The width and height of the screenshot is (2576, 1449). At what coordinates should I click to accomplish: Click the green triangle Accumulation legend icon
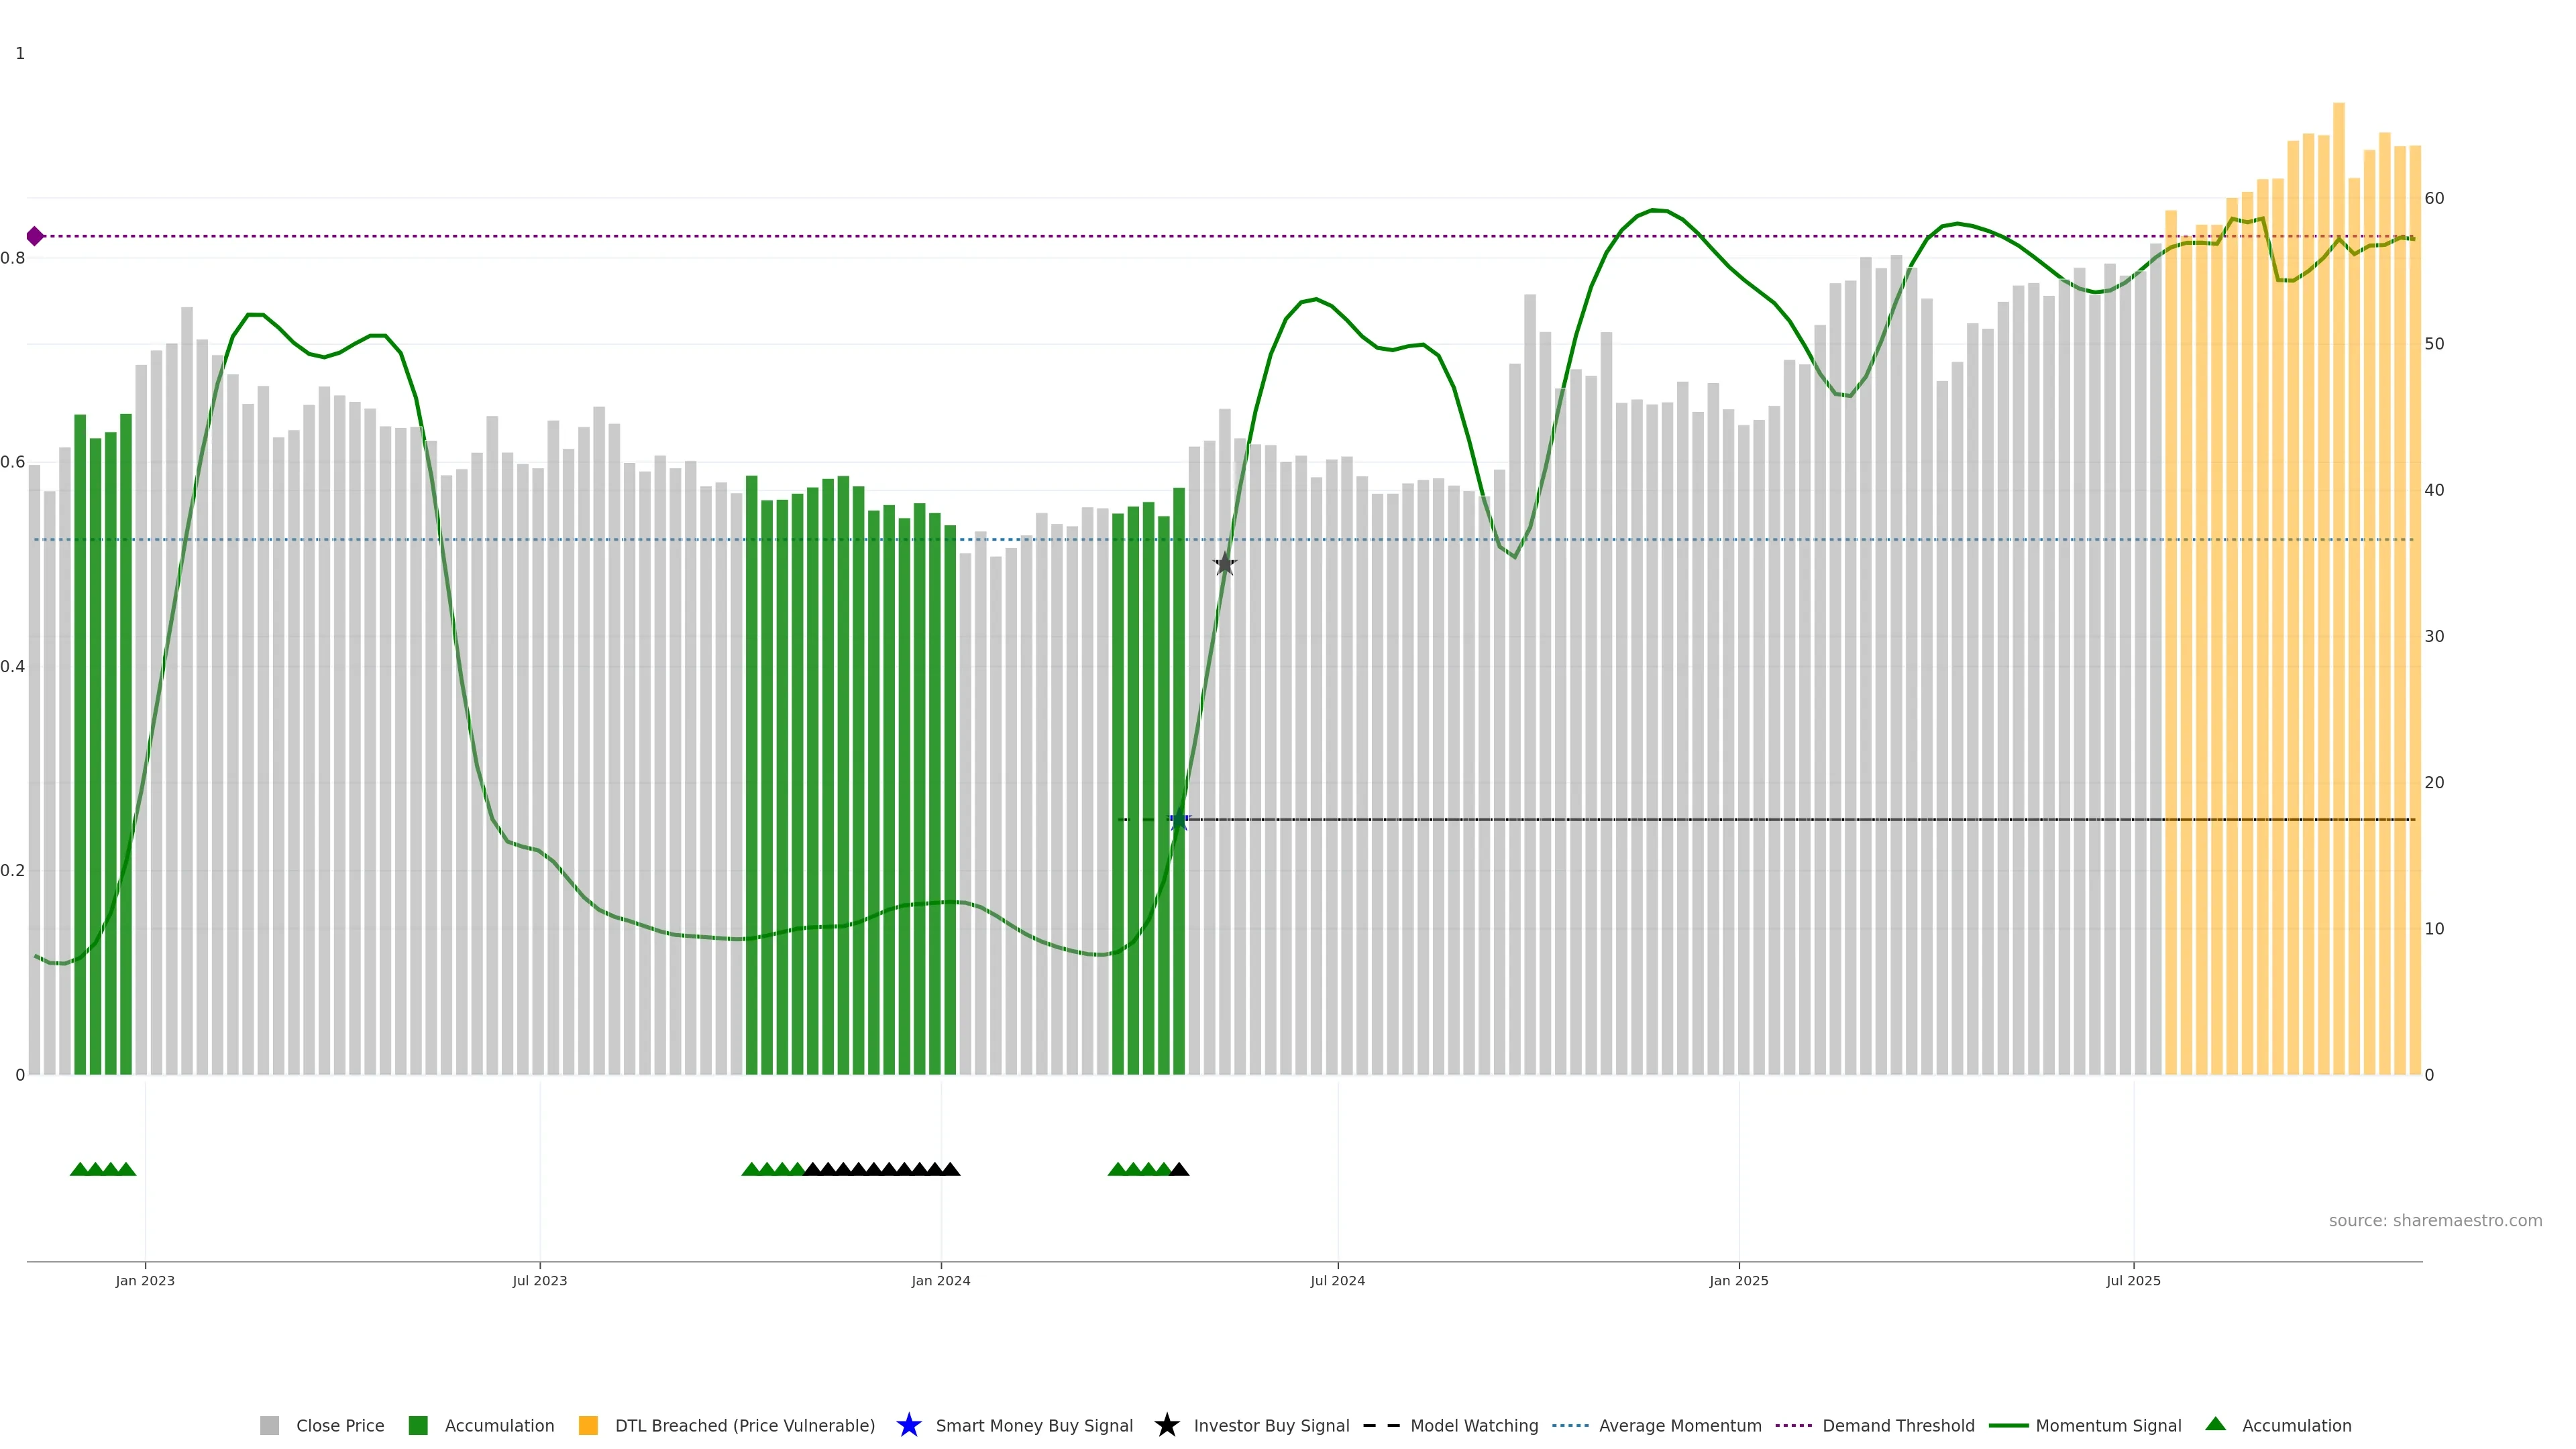tap(2215, 1424)
